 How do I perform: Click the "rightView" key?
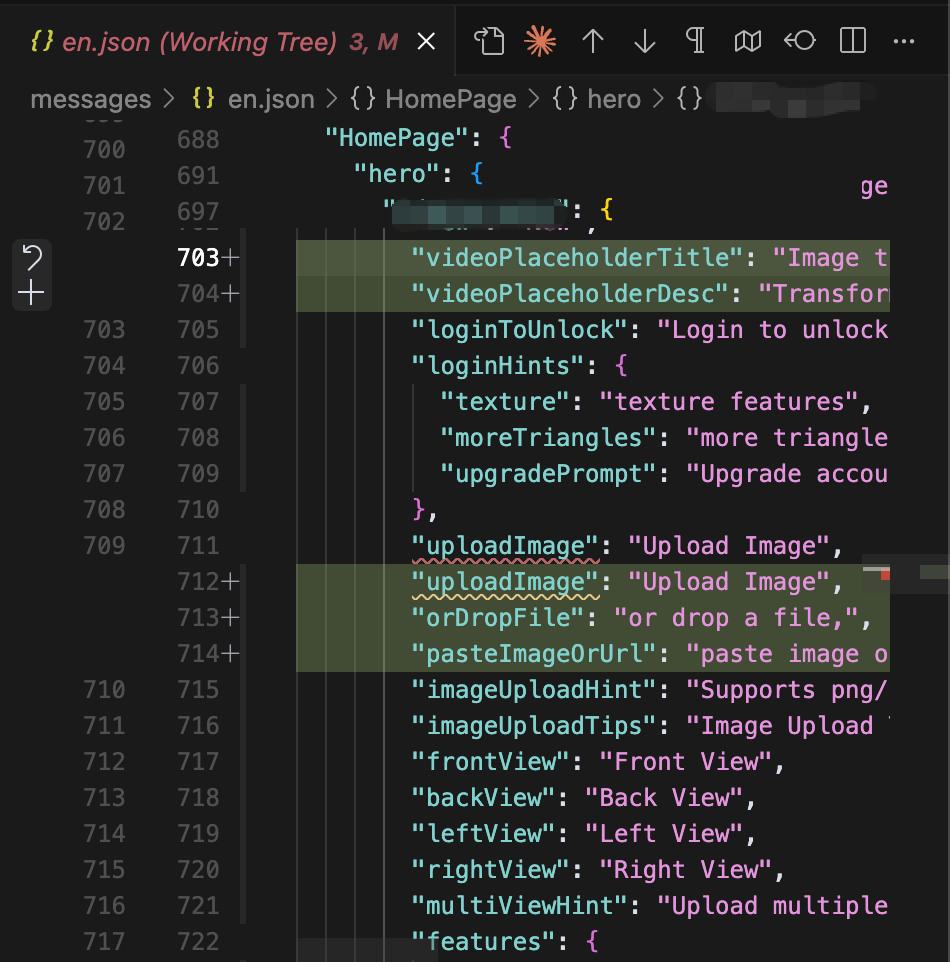[490, 870]
